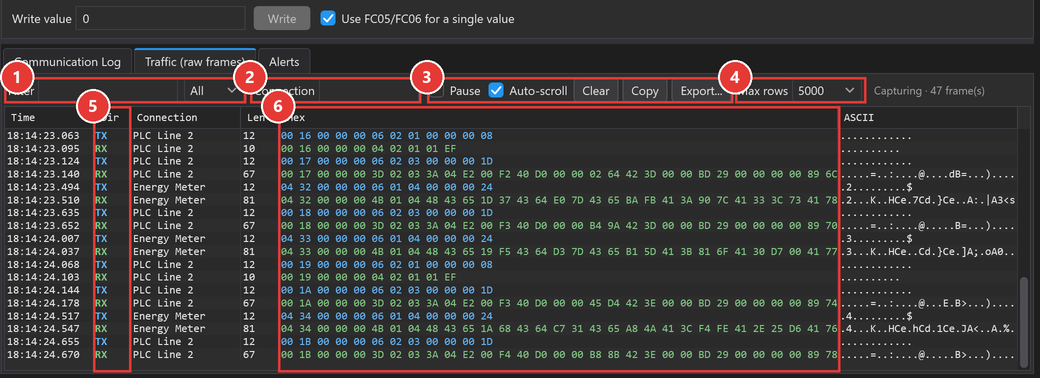Click the Export... button
This screenshot has width=1040, height=378.
pyautogui.click(x=701, y=91)
